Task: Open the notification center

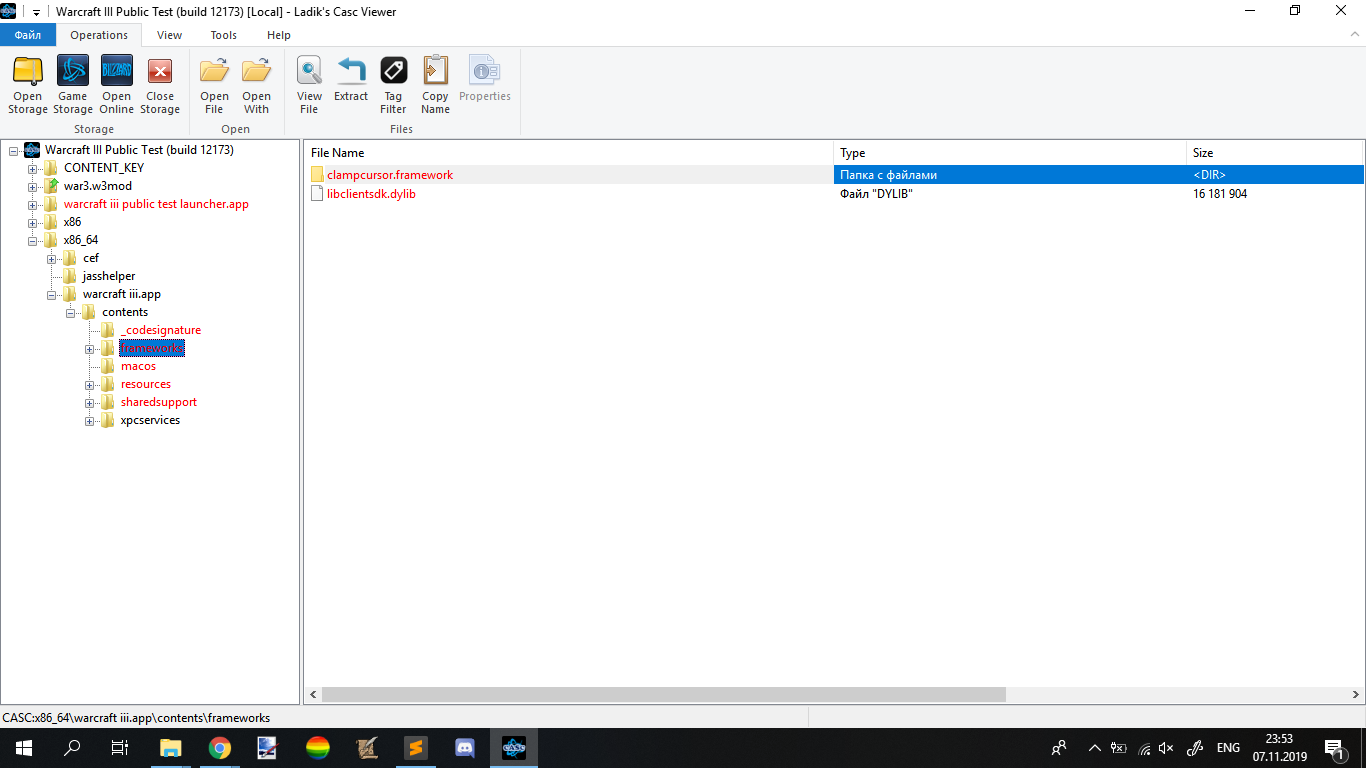Action: [1334, 748]
